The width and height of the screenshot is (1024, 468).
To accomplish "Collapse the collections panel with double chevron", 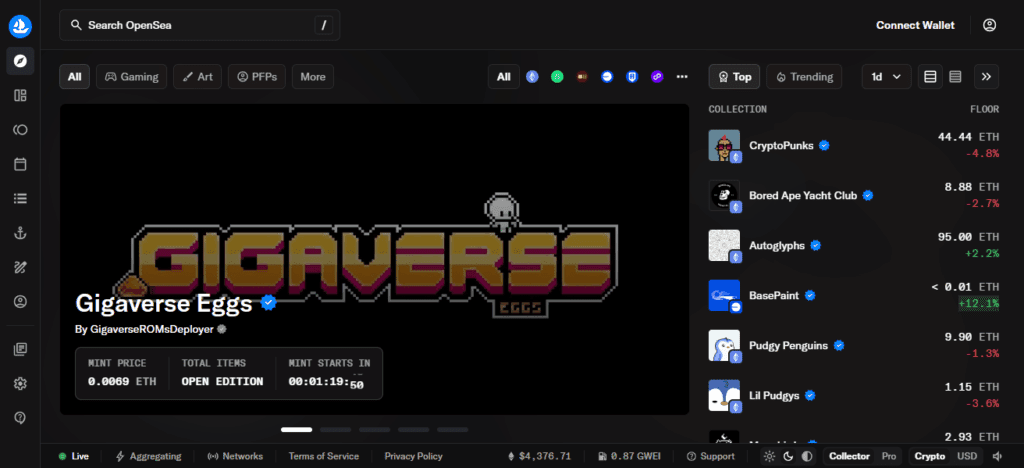I will tap(986, 76).
